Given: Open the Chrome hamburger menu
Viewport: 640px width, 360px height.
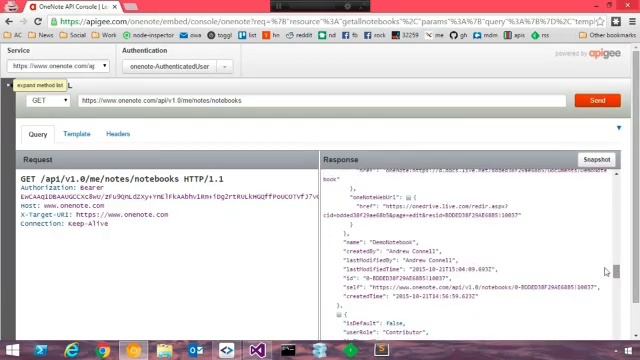Looking at the screenshot, I should (632, 22).
